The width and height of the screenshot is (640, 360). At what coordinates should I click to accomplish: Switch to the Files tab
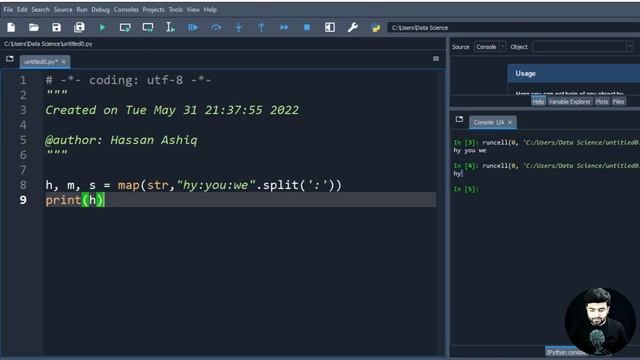[618, 102]
